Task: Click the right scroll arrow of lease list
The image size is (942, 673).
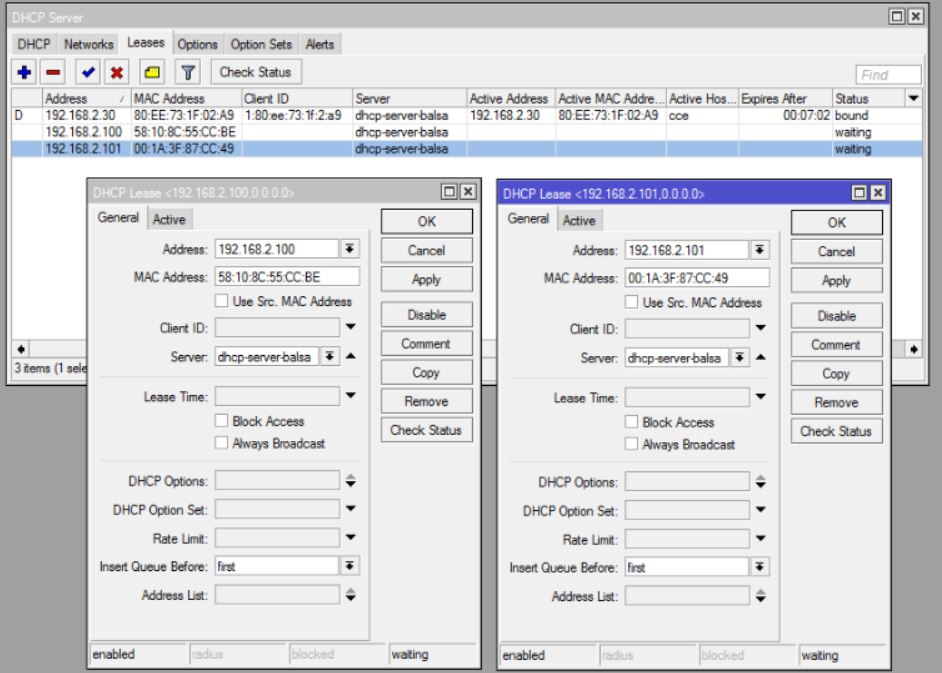Action: tap(913, 349)
